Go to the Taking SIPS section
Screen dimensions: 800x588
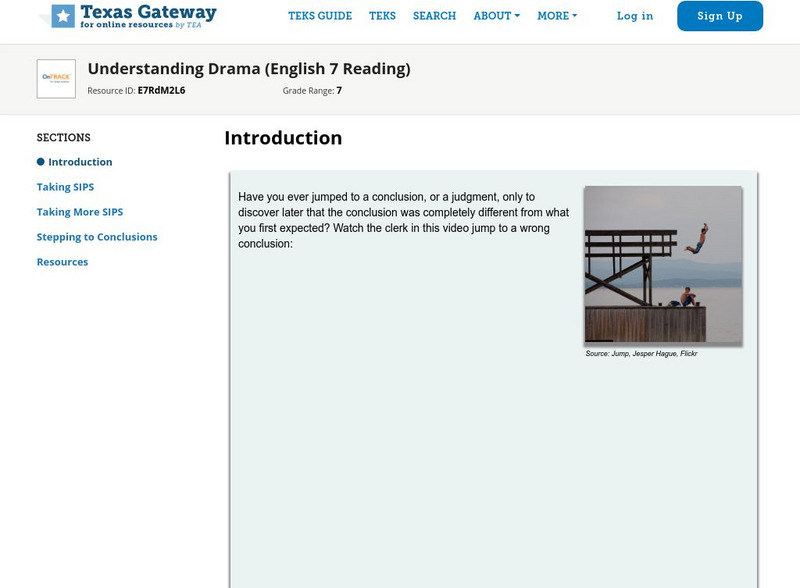point(65,187)
